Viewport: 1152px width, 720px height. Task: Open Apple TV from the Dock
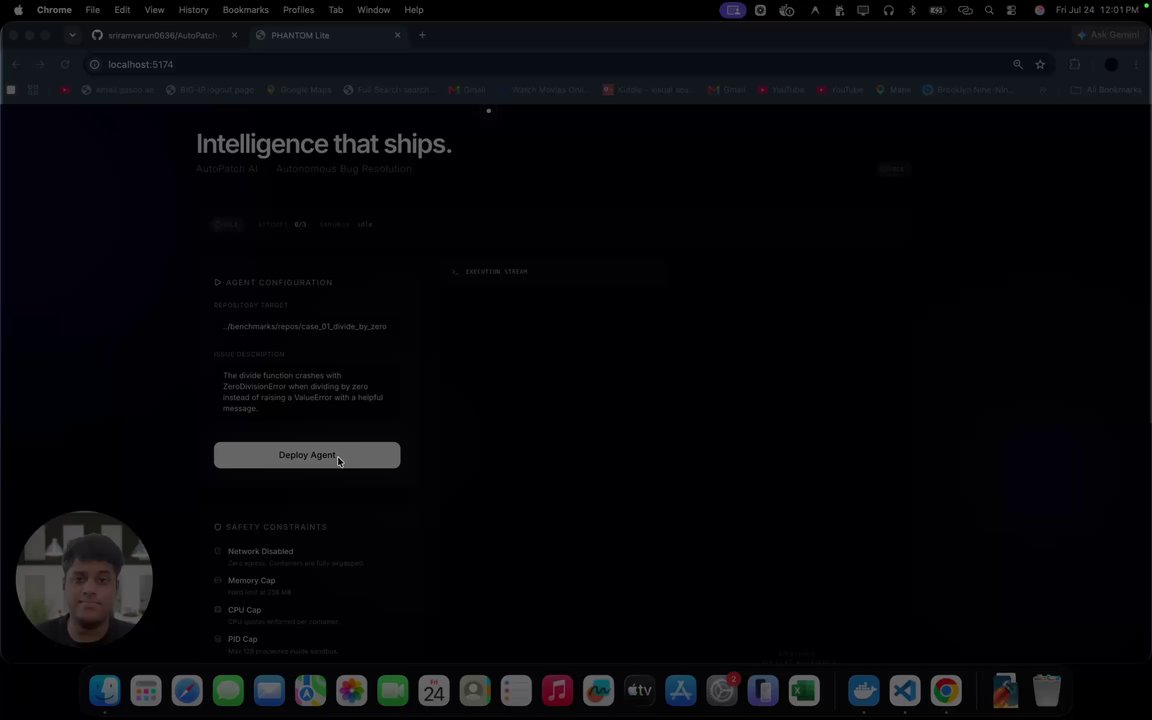(x=640, y=691)
